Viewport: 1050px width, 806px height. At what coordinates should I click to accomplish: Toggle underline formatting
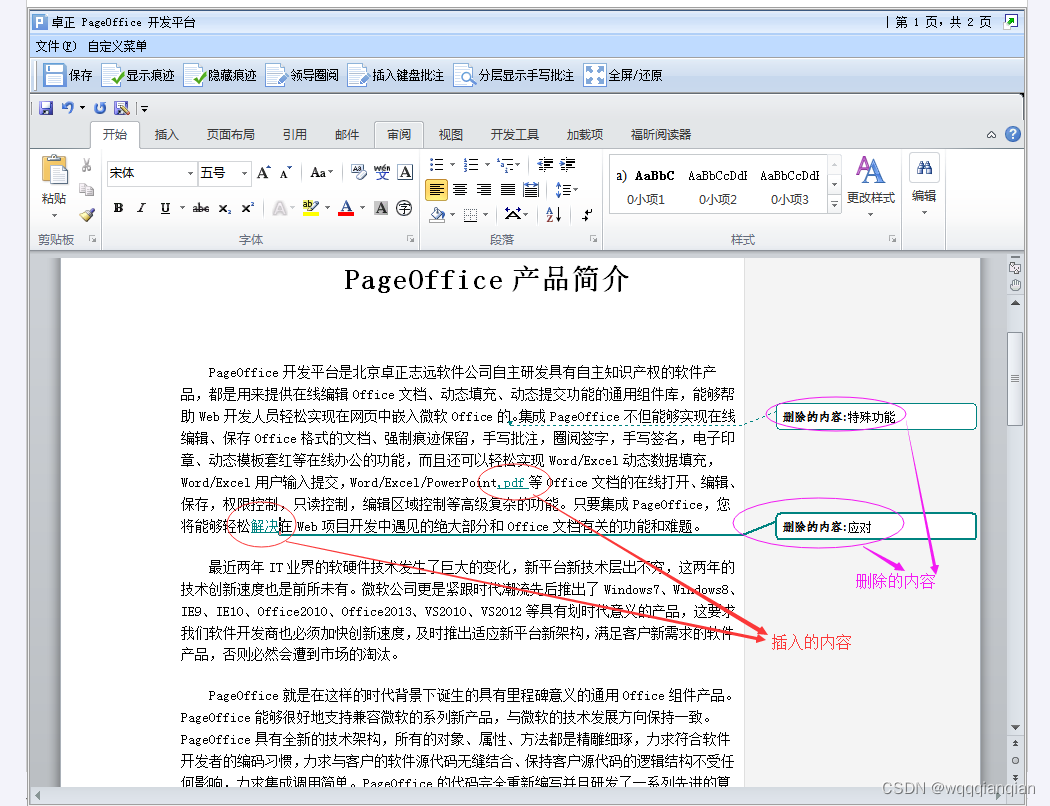[165, 208]
